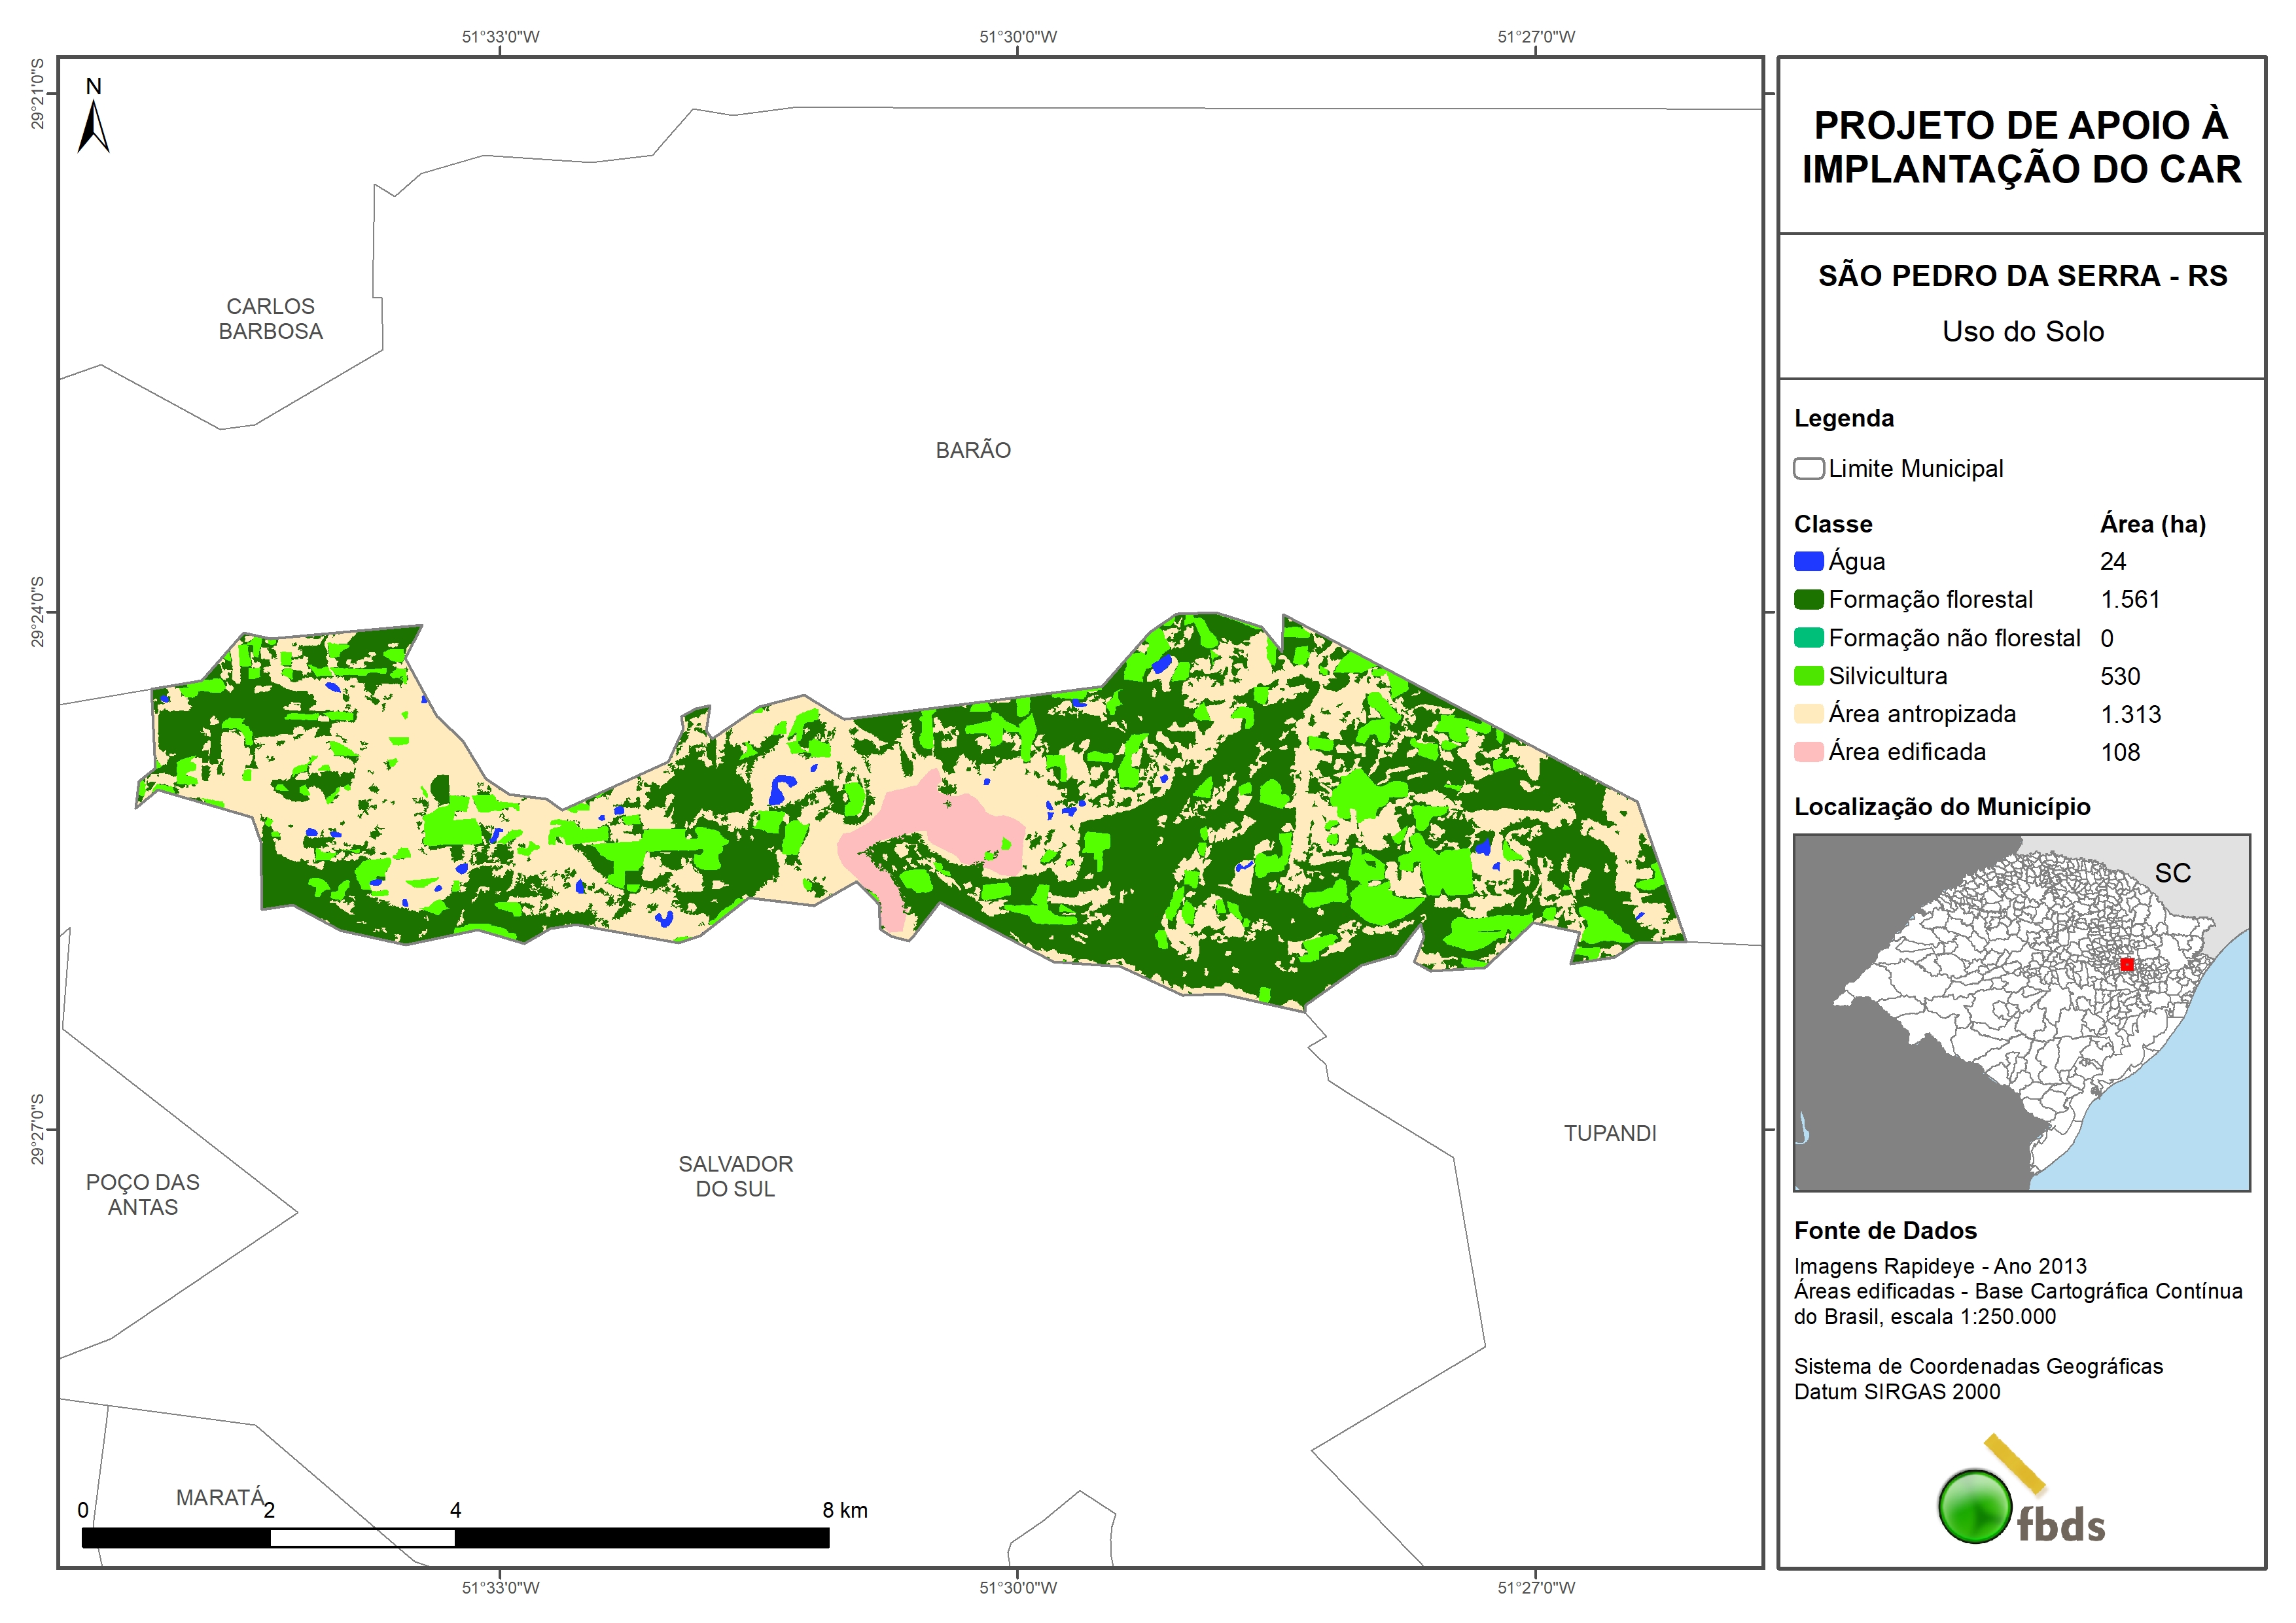Click the CARLOS BARBOSA map label
2296x1623 pixels.
[x=270, y=319]
